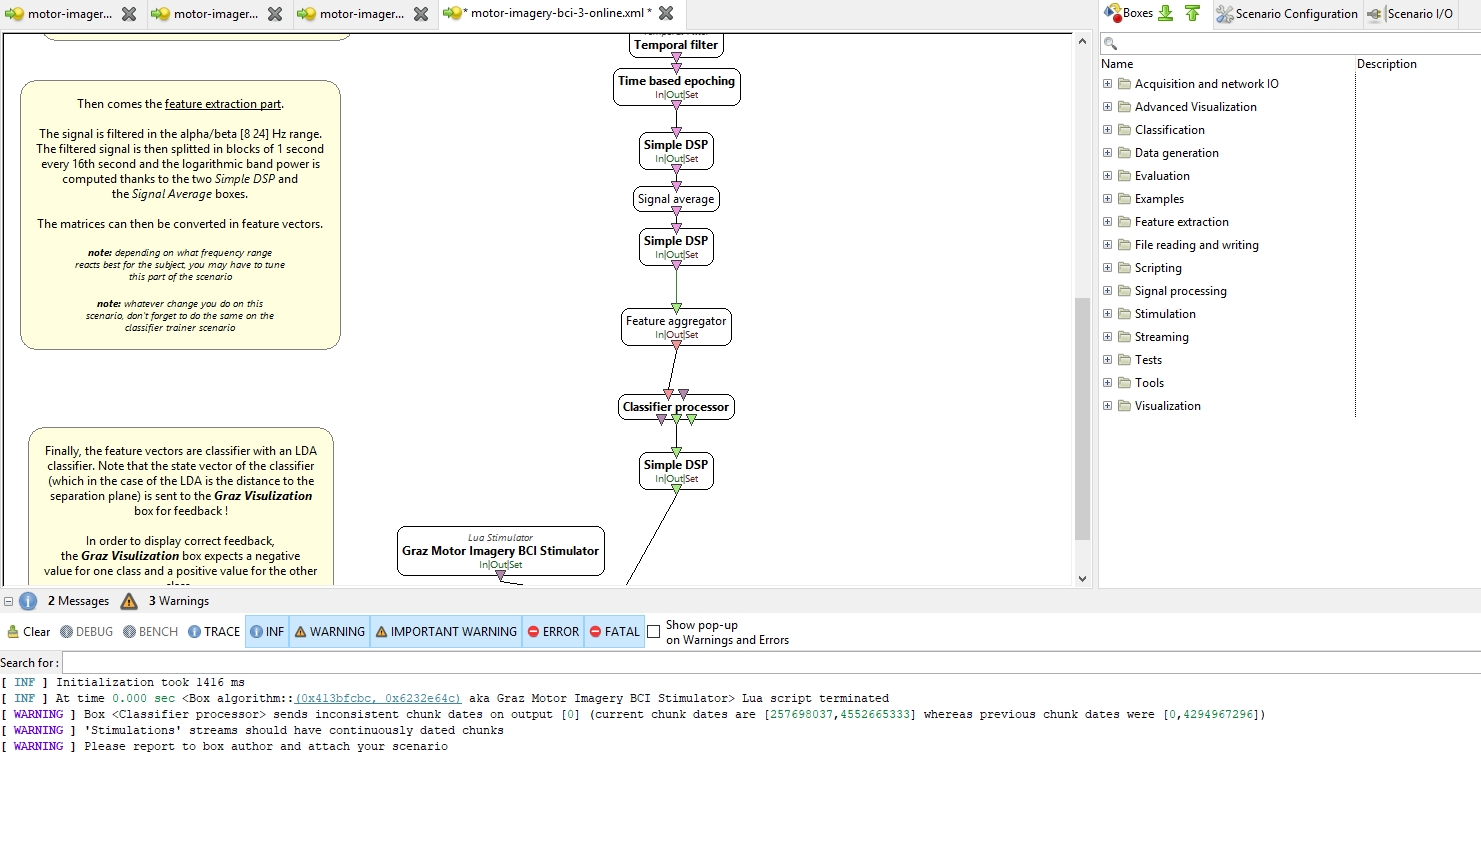The width and height of the screenshot is (1481, 848).
Task: Select the Temporal filter box
Action: (x=676, y=44)
